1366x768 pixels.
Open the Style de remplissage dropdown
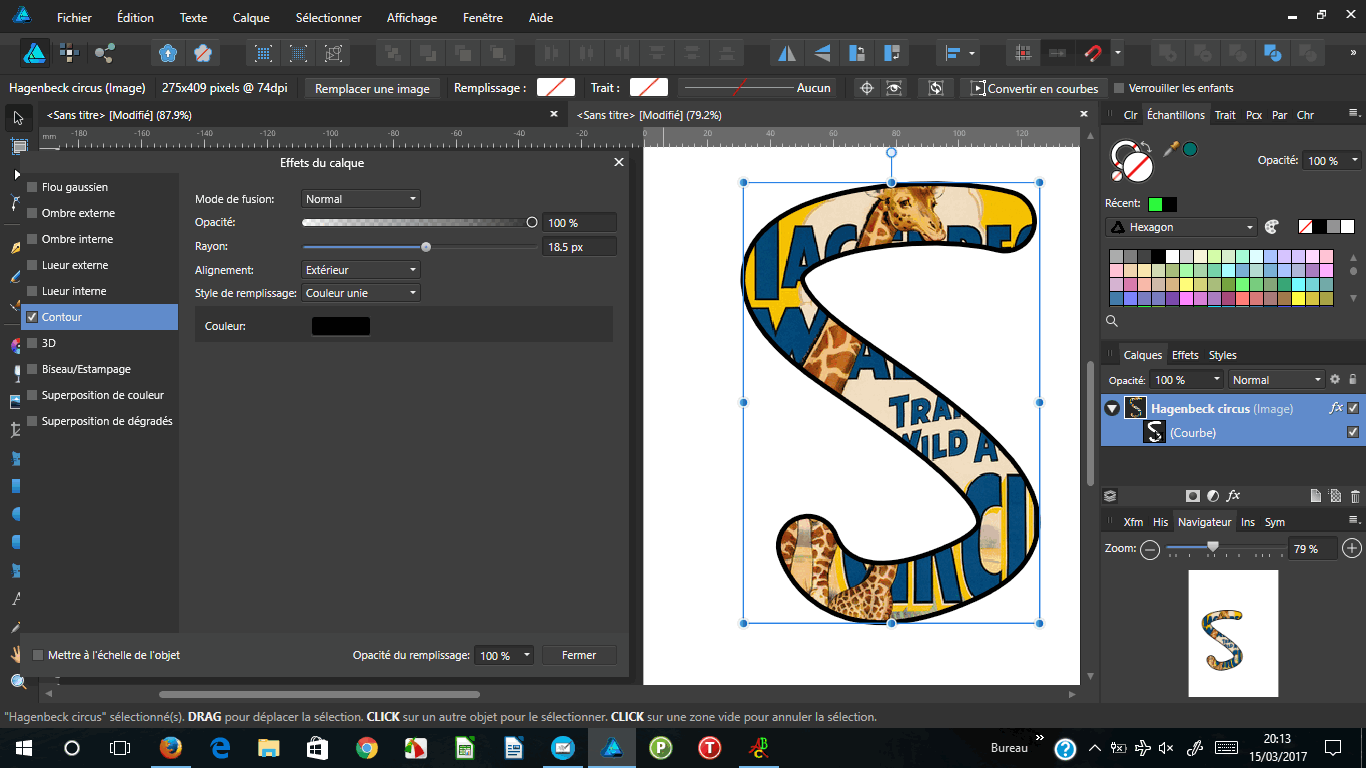361,293
